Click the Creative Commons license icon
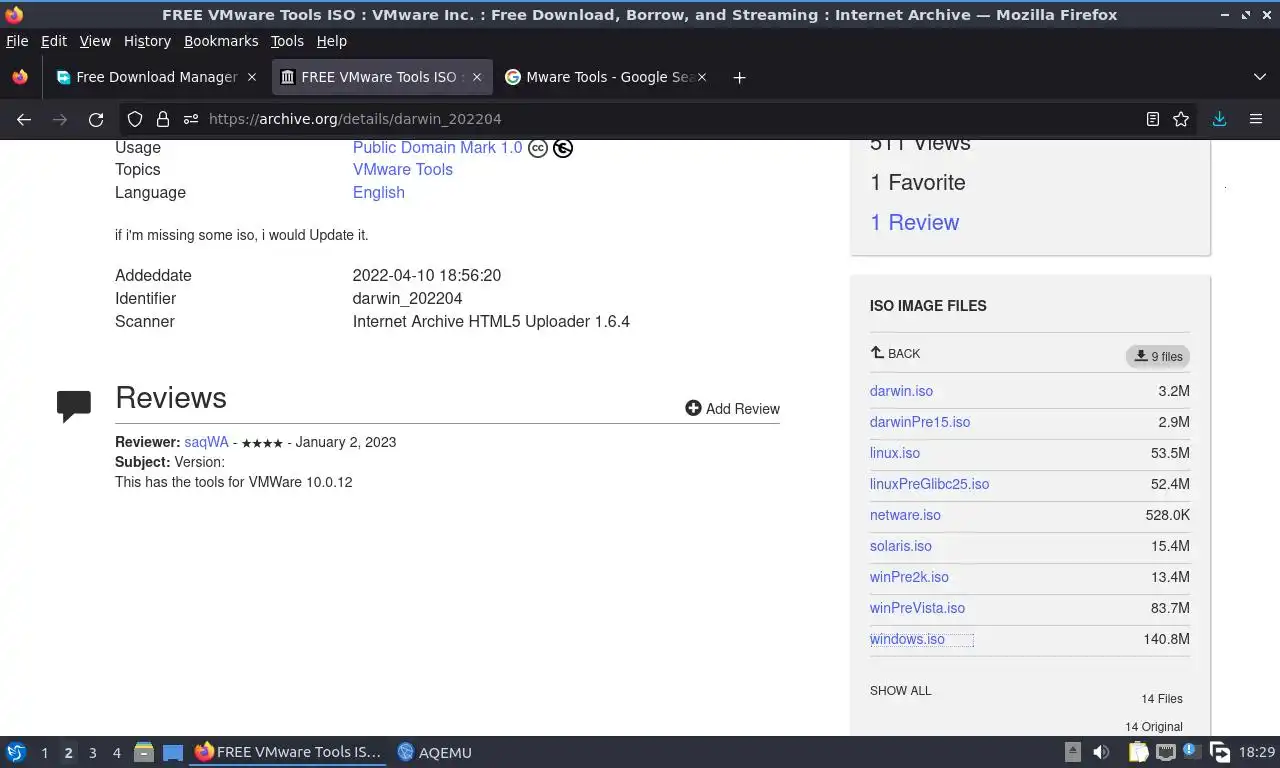 [538, 148]
